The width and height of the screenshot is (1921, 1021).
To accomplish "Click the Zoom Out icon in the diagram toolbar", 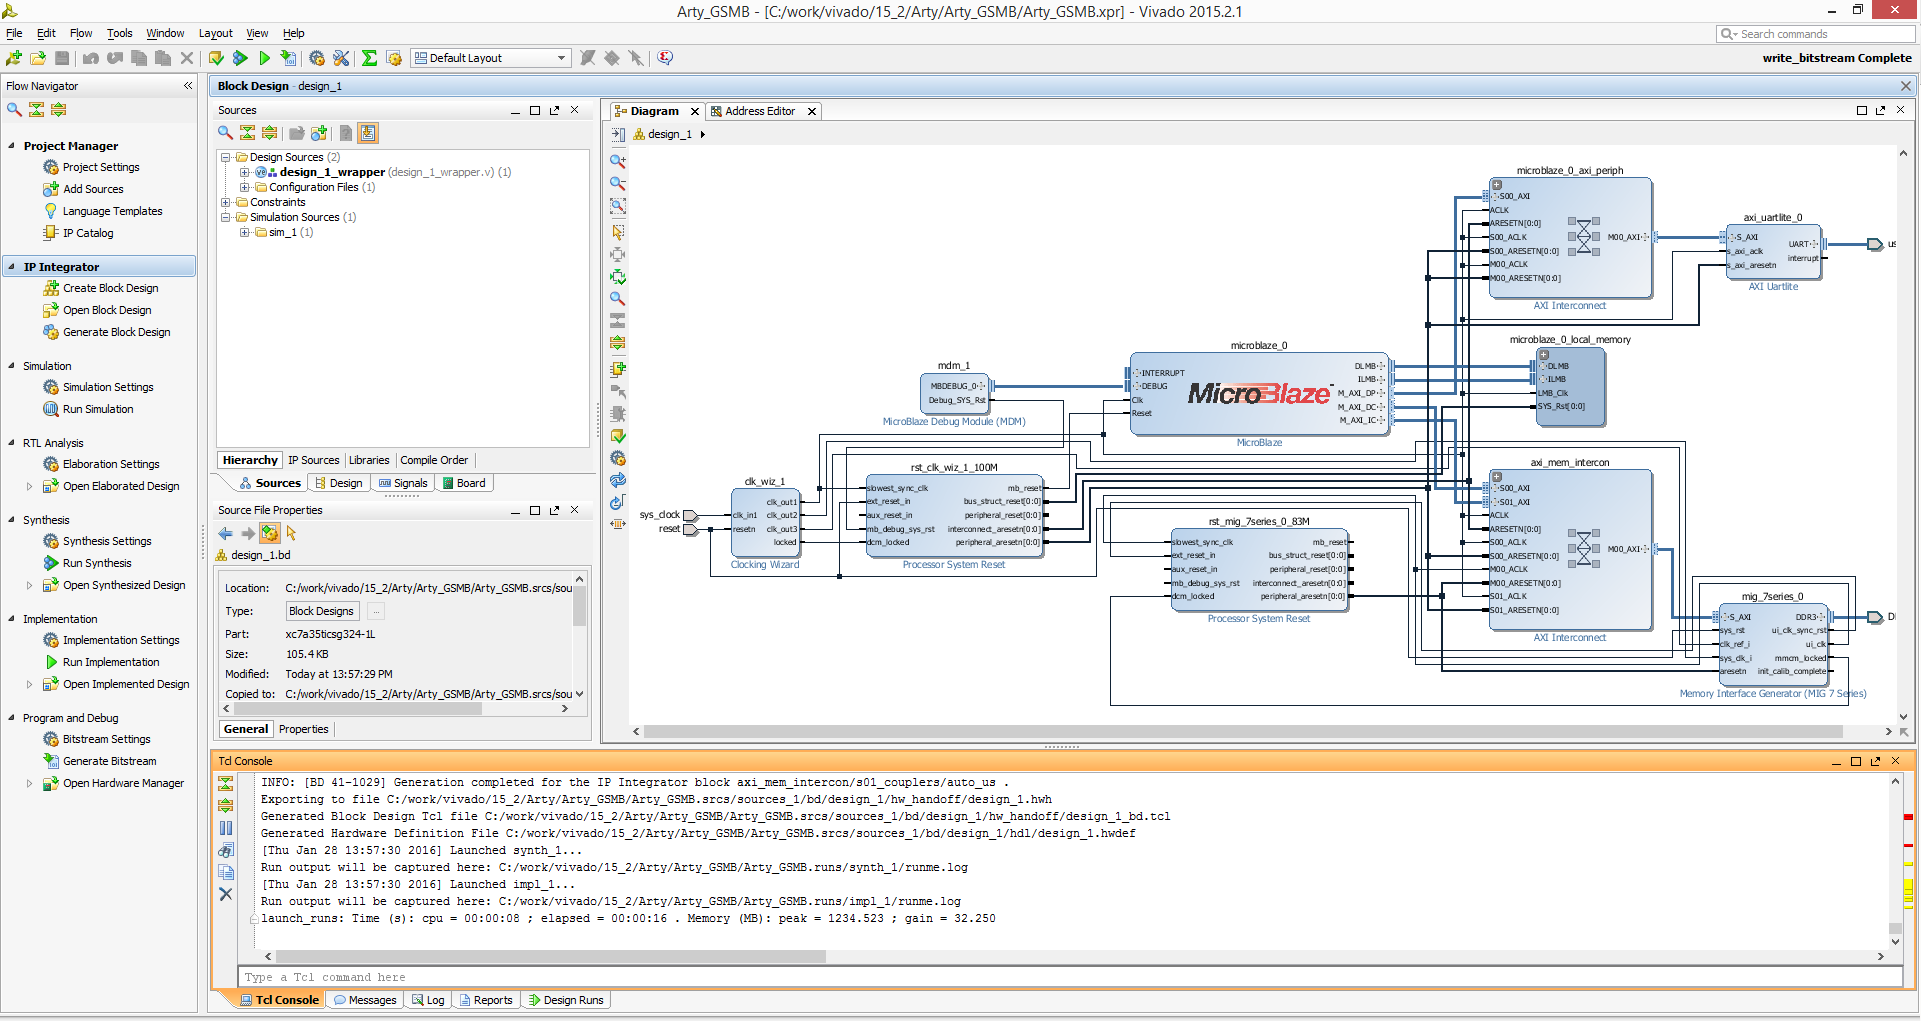I will pos(618,184).
